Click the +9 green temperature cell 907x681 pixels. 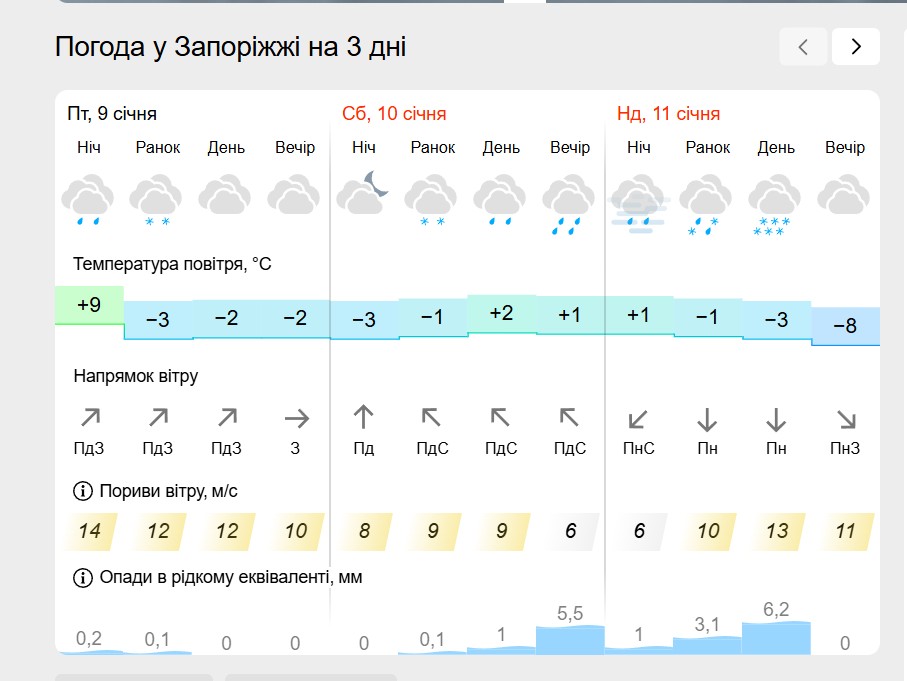click(x=89, y=305)
